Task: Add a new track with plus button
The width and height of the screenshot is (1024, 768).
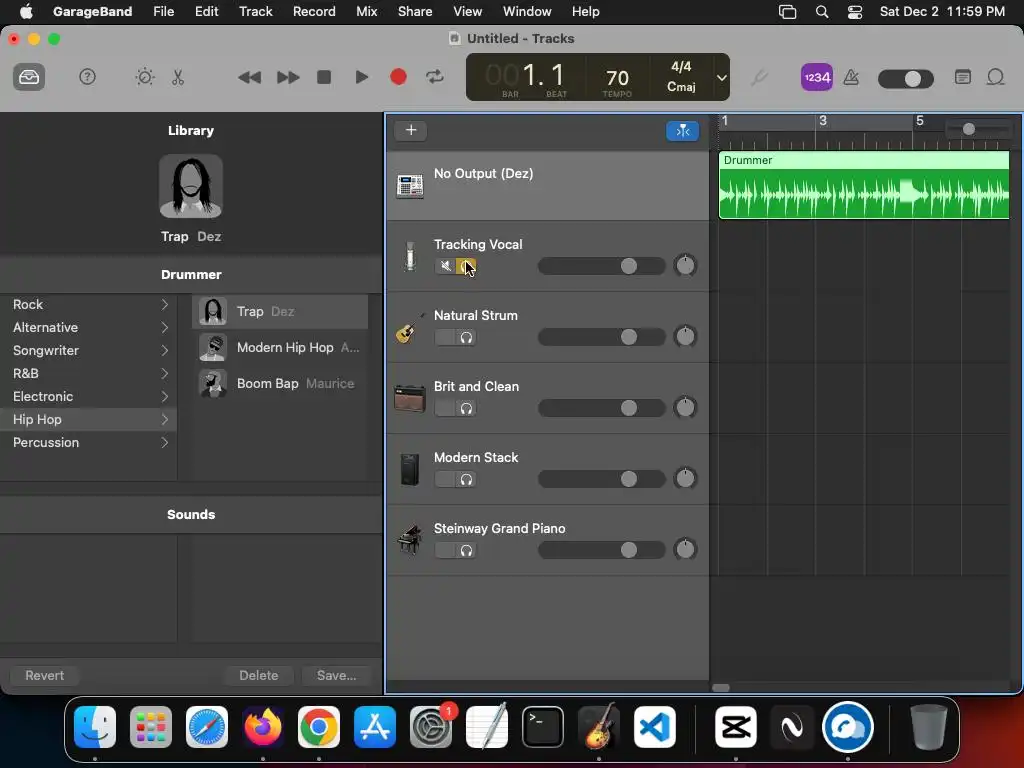Action: [x=411, y=130]
